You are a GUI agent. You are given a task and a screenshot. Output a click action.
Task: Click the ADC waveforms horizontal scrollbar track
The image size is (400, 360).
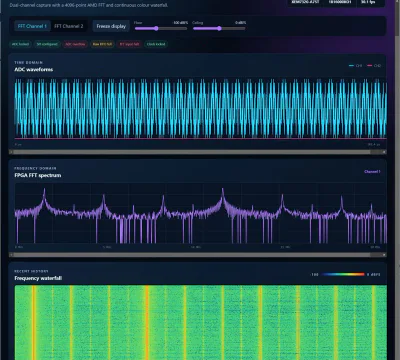click(x=198, y=152)
